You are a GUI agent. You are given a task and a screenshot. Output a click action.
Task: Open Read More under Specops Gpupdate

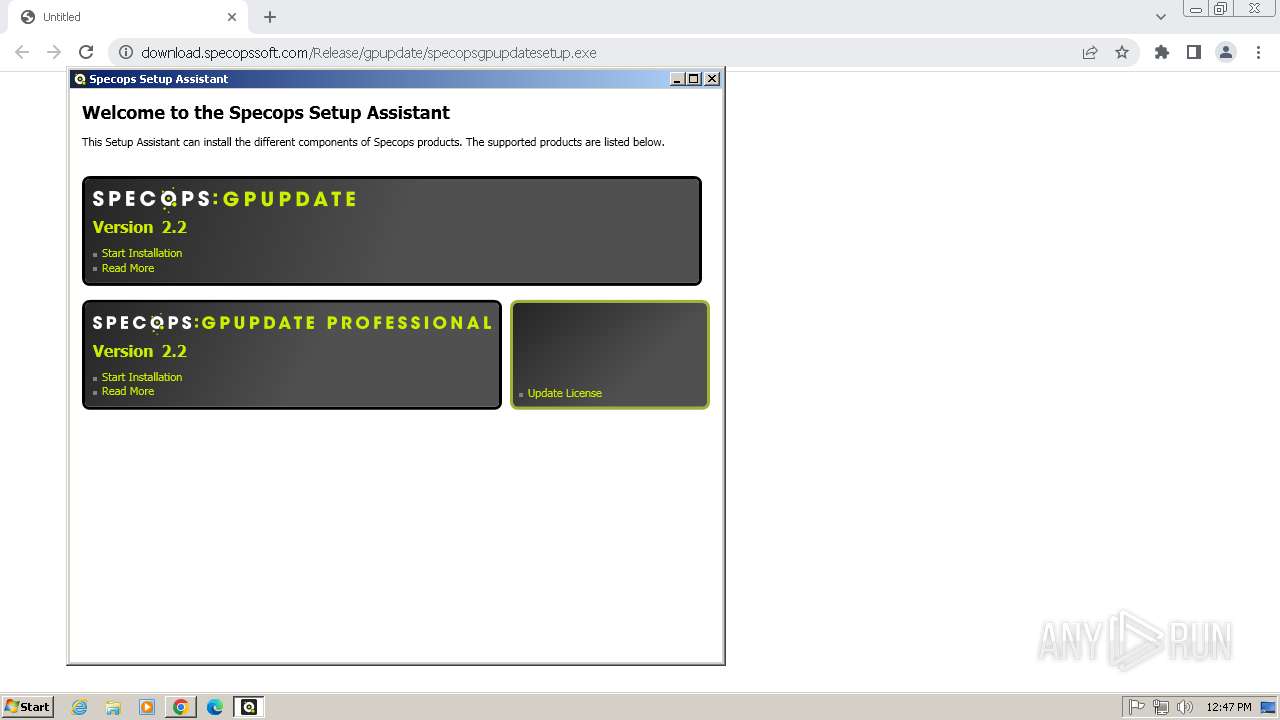pyautogui.click(x=128, y=268)
